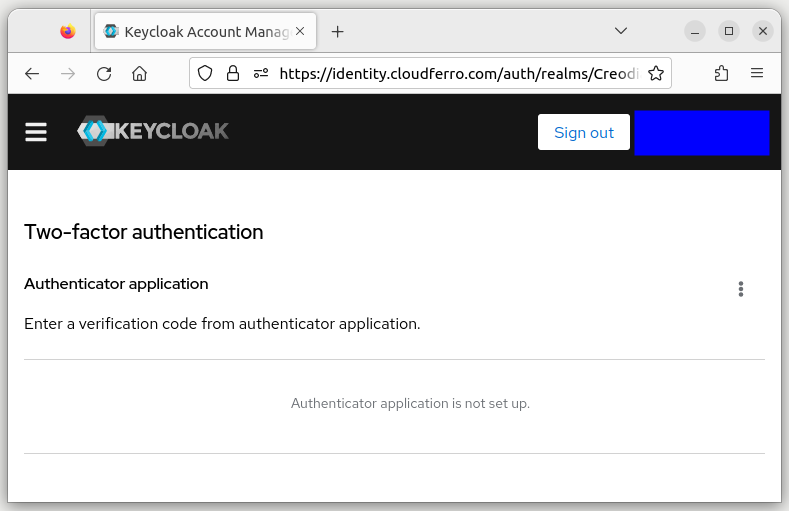Go to the browser home page
789x511 pixels.
(140, 73)
